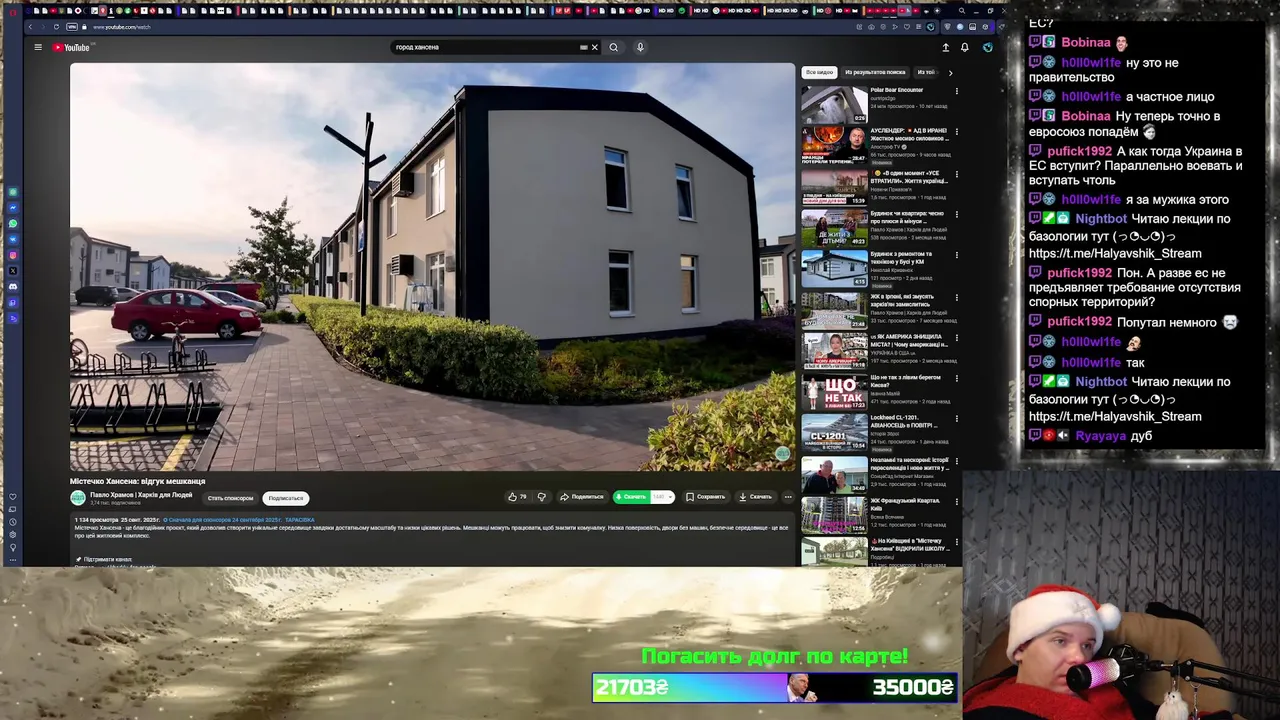
Task: Open the browser sidebar heart favorites icon
Action: pos(13,497)
